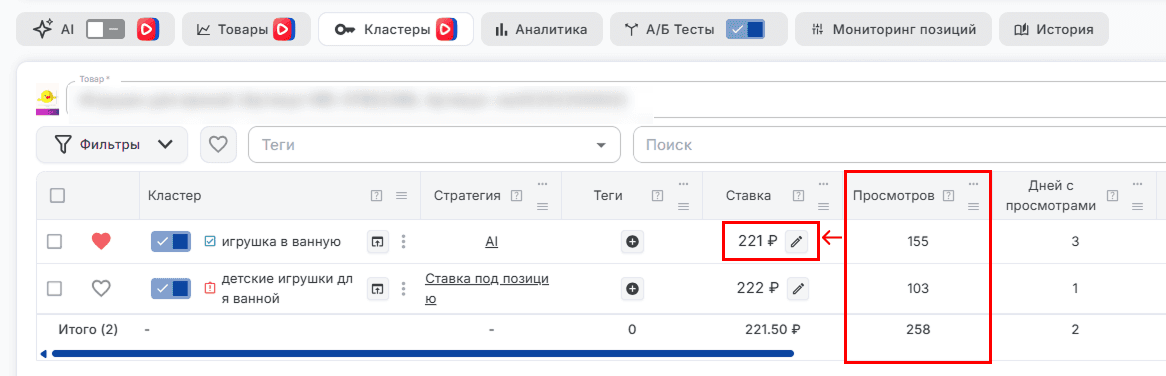Open the Ставка под позицию strategy link
Screen dimensions: 1166x376
pyautogui.click(x=487, y=288)
